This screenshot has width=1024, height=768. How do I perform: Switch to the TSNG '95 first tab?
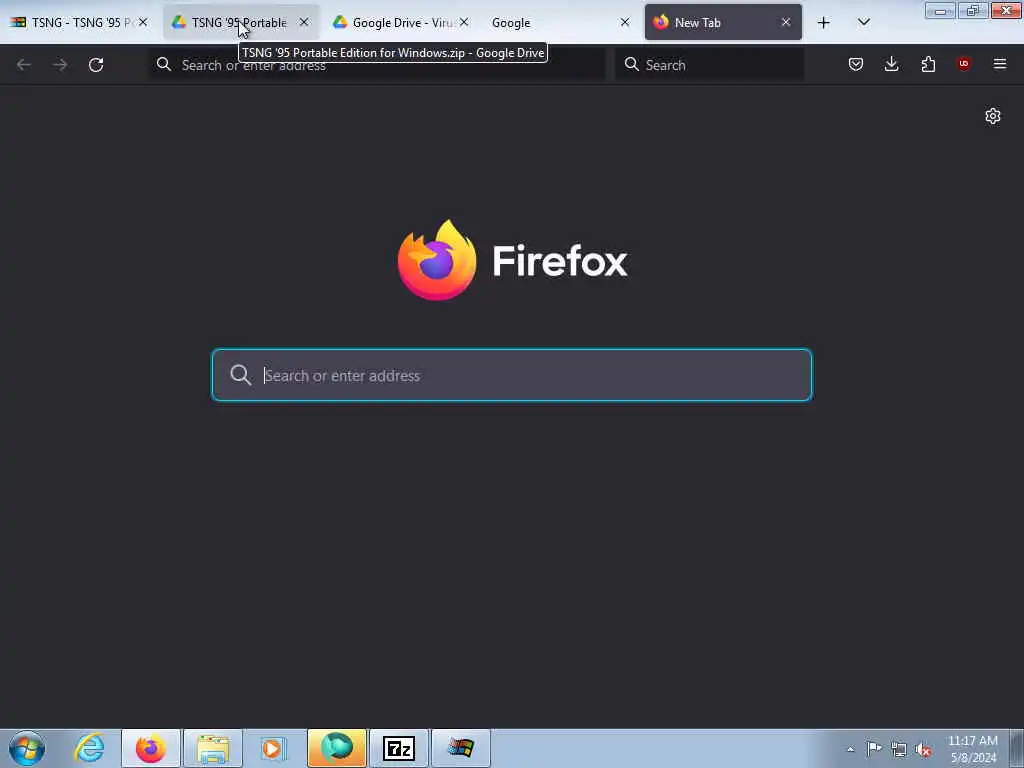(78, 22)
